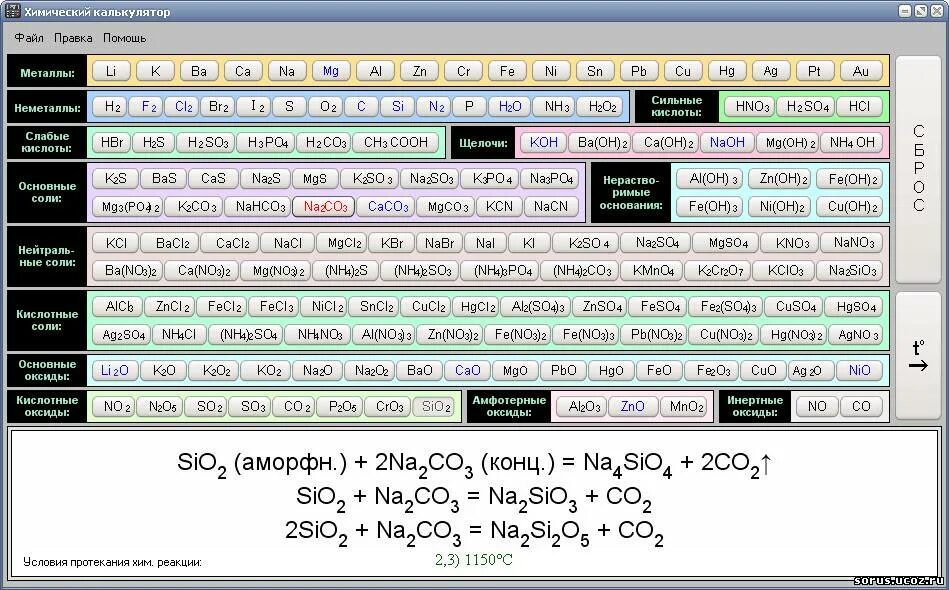The width and height of the screenshot is (949, 590).
Task: Pick the CO inert oxide
Action: click(x=861, y=407)
